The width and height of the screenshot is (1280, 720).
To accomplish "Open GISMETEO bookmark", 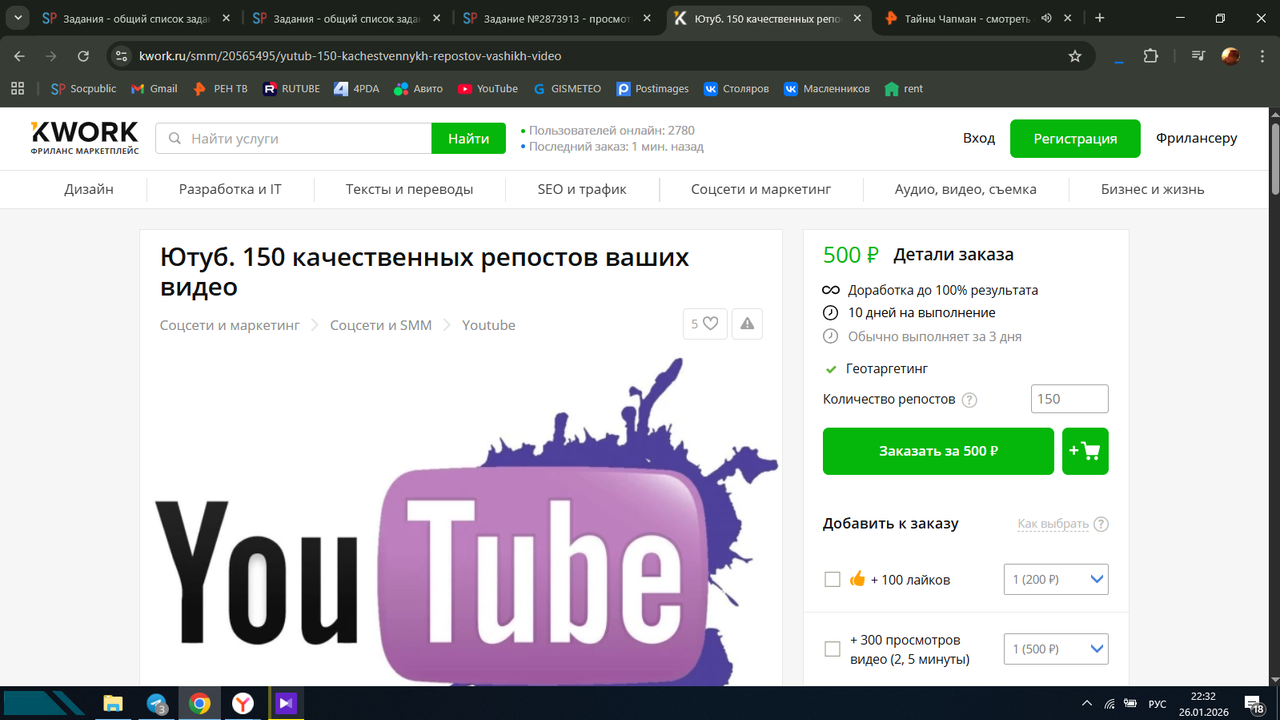I will tap(566, 89).
